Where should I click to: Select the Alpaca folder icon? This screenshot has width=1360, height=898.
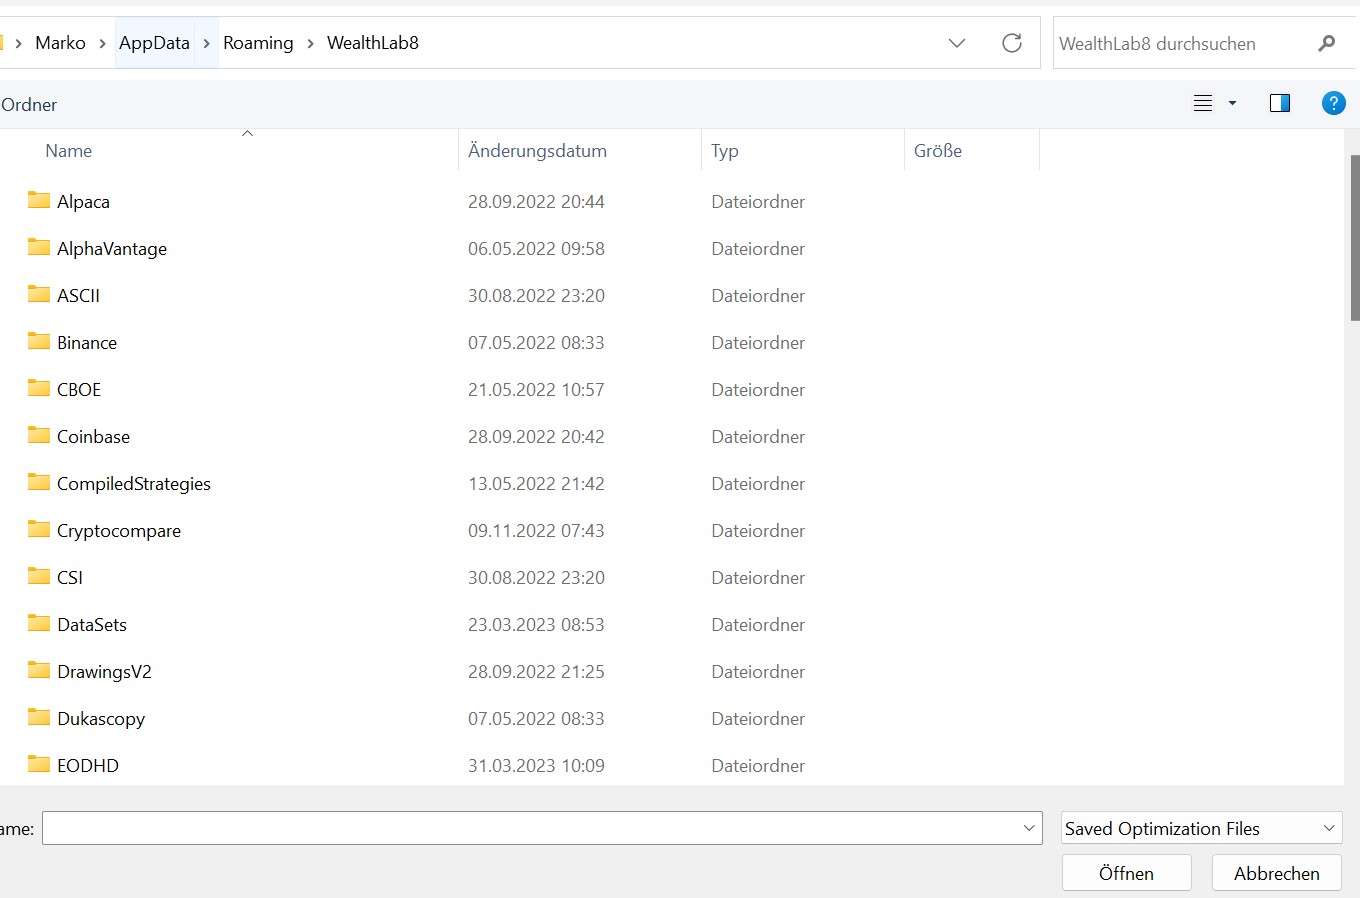(39, 200)
